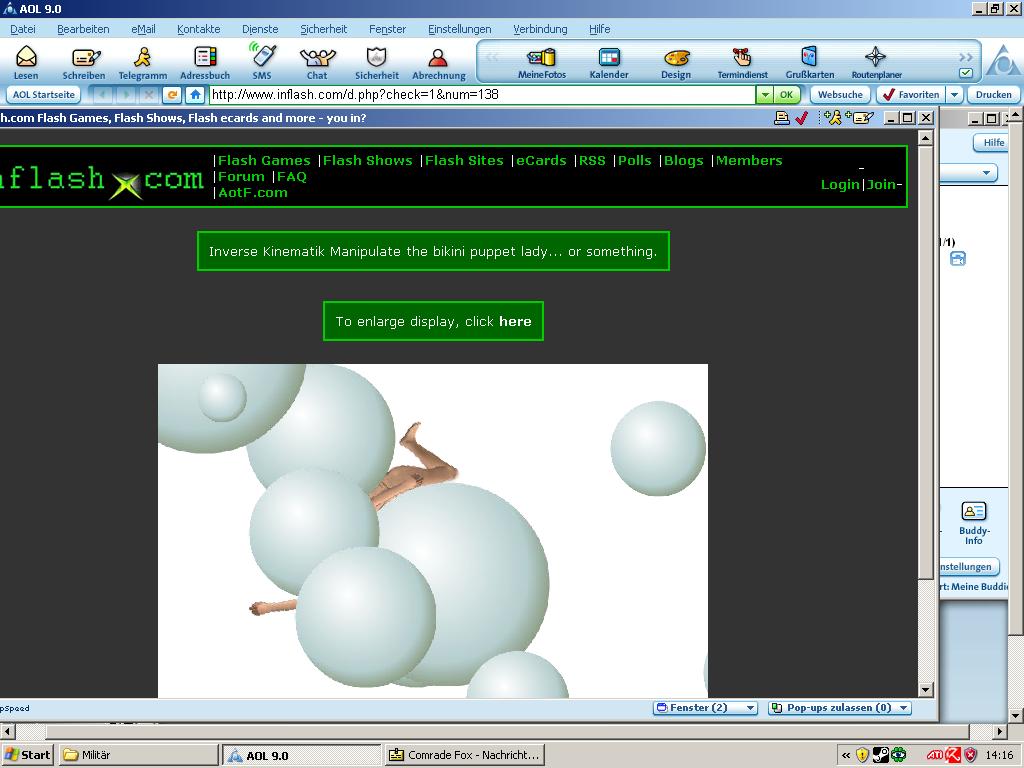Expand the Pop-ups zulassen dropdown
Image resolution: width=1024 pixels, height=768 pixels.
839,708
